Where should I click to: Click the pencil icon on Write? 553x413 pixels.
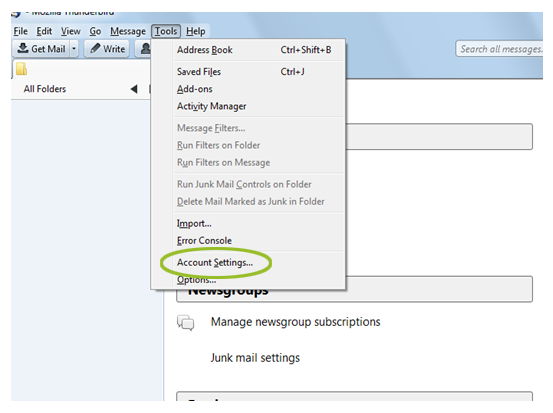click(95, 48)
